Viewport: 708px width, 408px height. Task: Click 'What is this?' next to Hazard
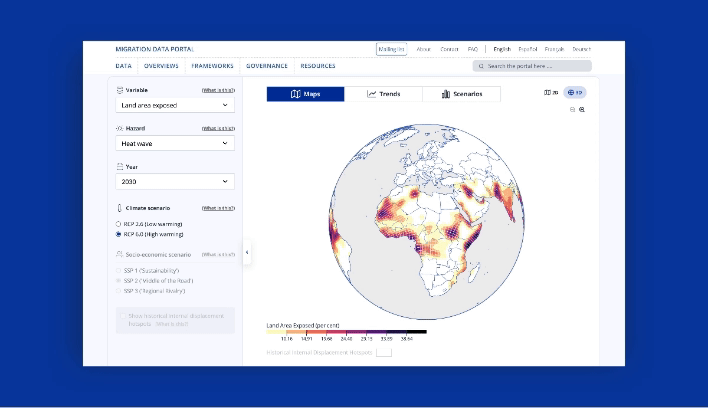coord(218,129)
